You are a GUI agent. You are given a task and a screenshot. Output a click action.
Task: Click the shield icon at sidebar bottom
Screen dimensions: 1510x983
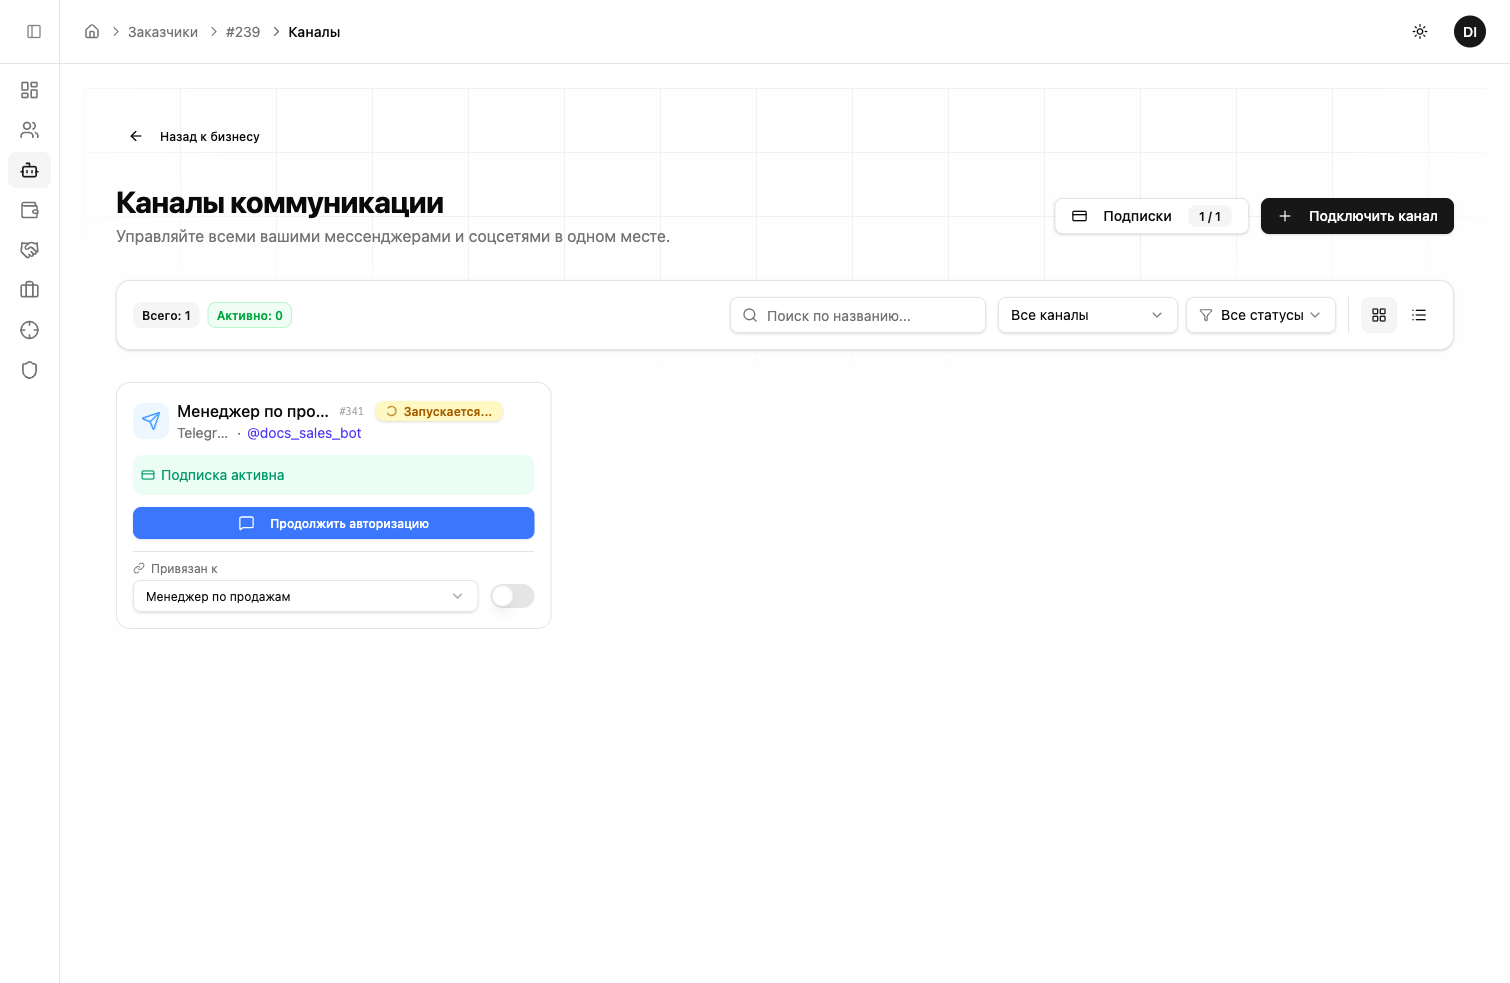(29, 370)
